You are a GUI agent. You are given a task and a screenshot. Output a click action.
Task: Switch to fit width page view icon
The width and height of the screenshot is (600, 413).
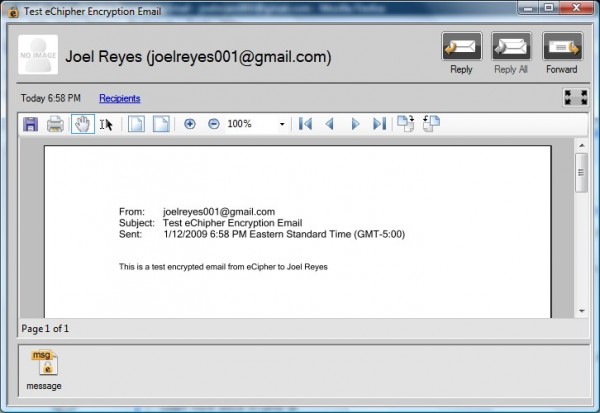[x=161, y=124]
